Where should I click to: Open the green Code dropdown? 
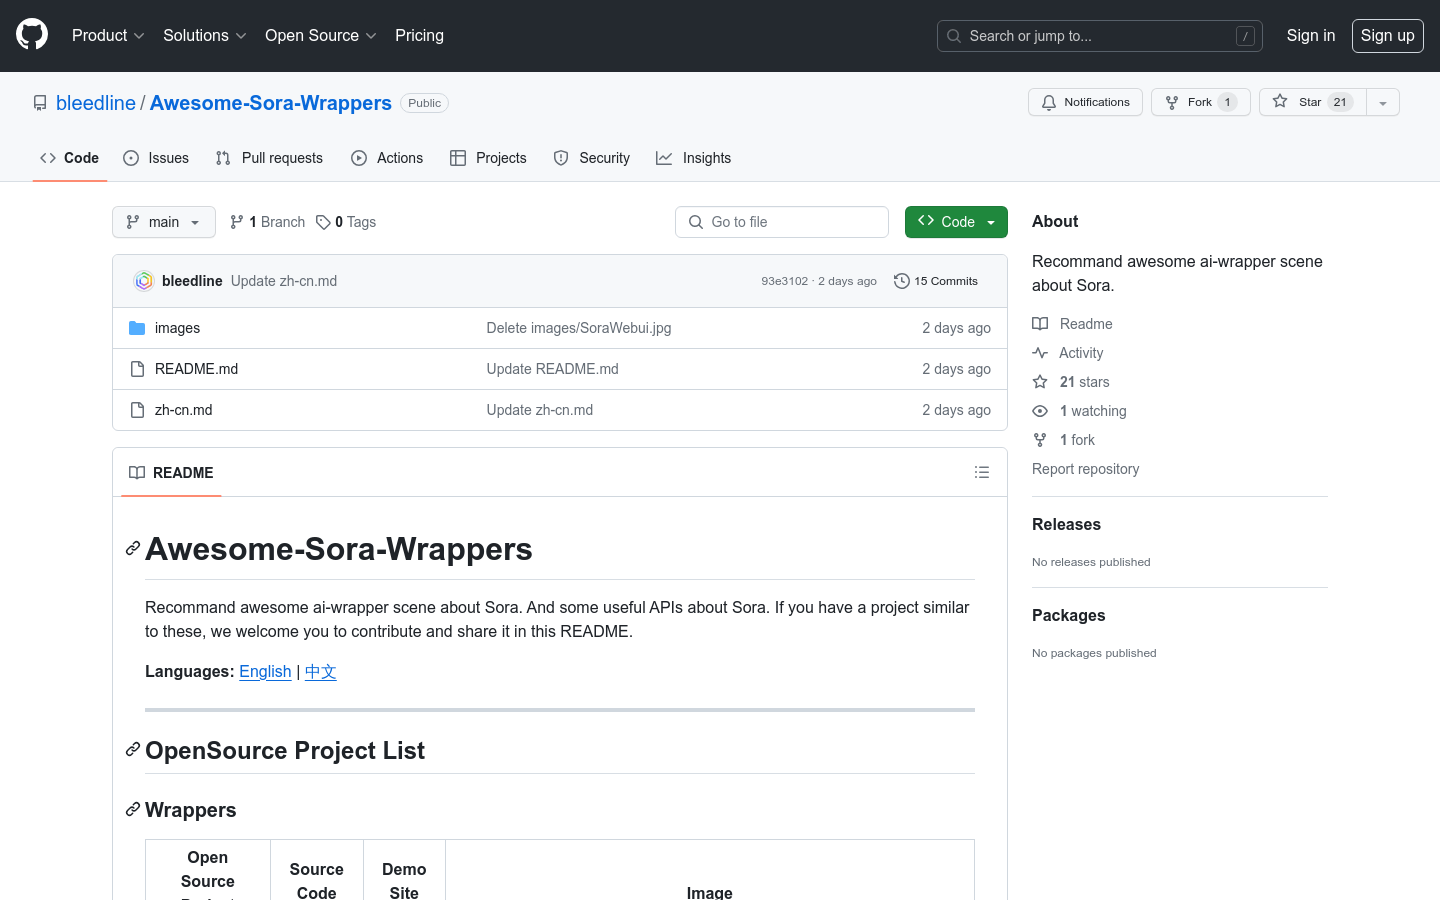[956, 222]
